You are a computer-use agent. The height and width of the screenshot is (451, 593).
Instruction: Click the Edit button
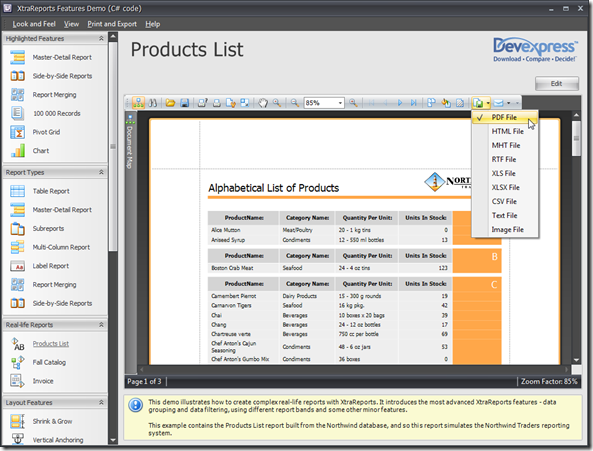tap(557, 84)
